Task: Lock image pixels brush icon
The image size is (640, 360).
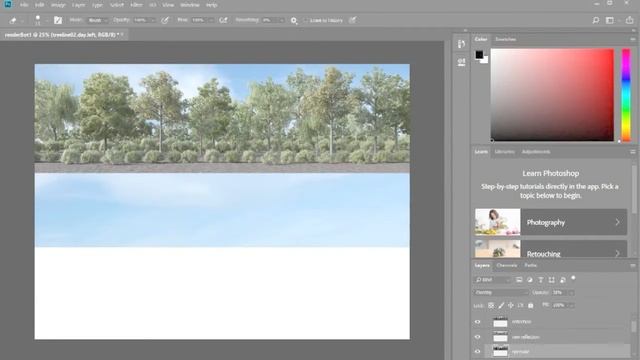Action: [501, 305]
